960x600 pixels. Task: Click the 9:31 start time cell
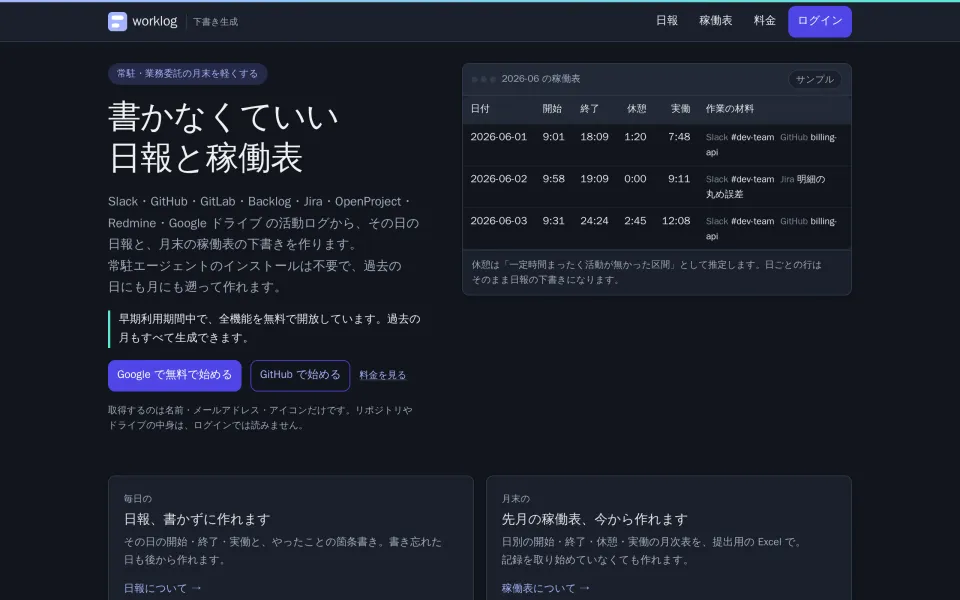[553, 221]
